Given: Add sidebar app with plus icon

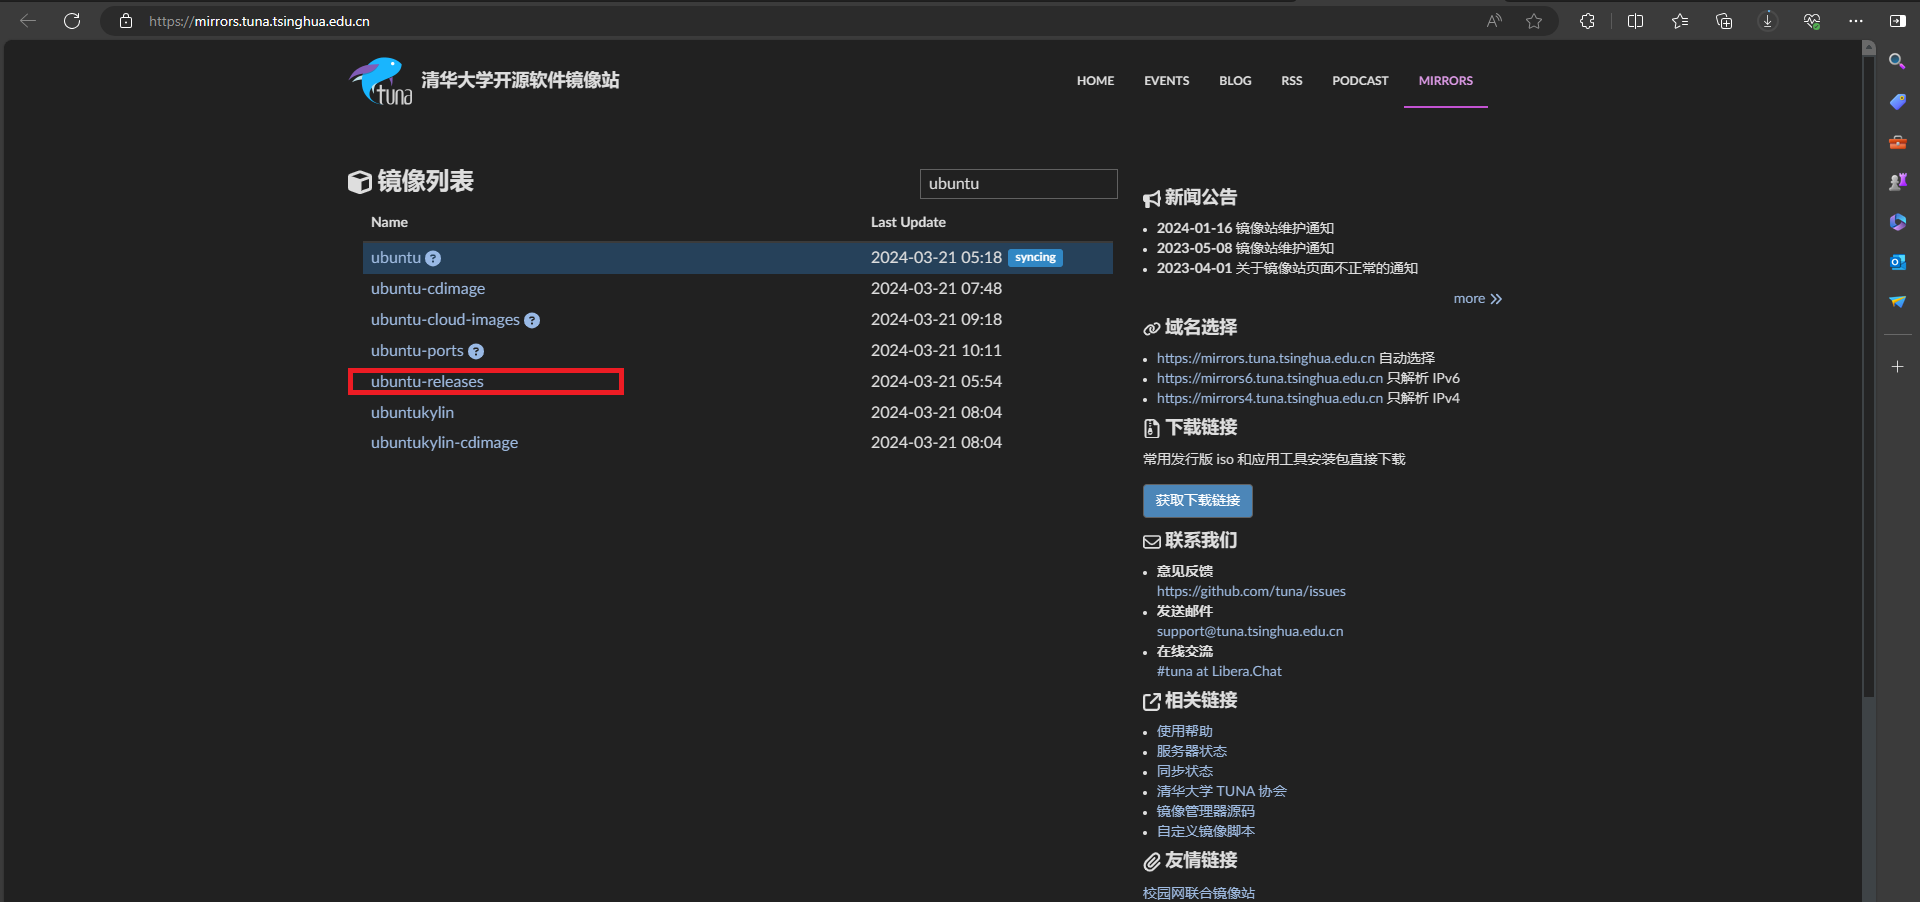Looking at the screenshot, I should click(x=1897, y=367).
